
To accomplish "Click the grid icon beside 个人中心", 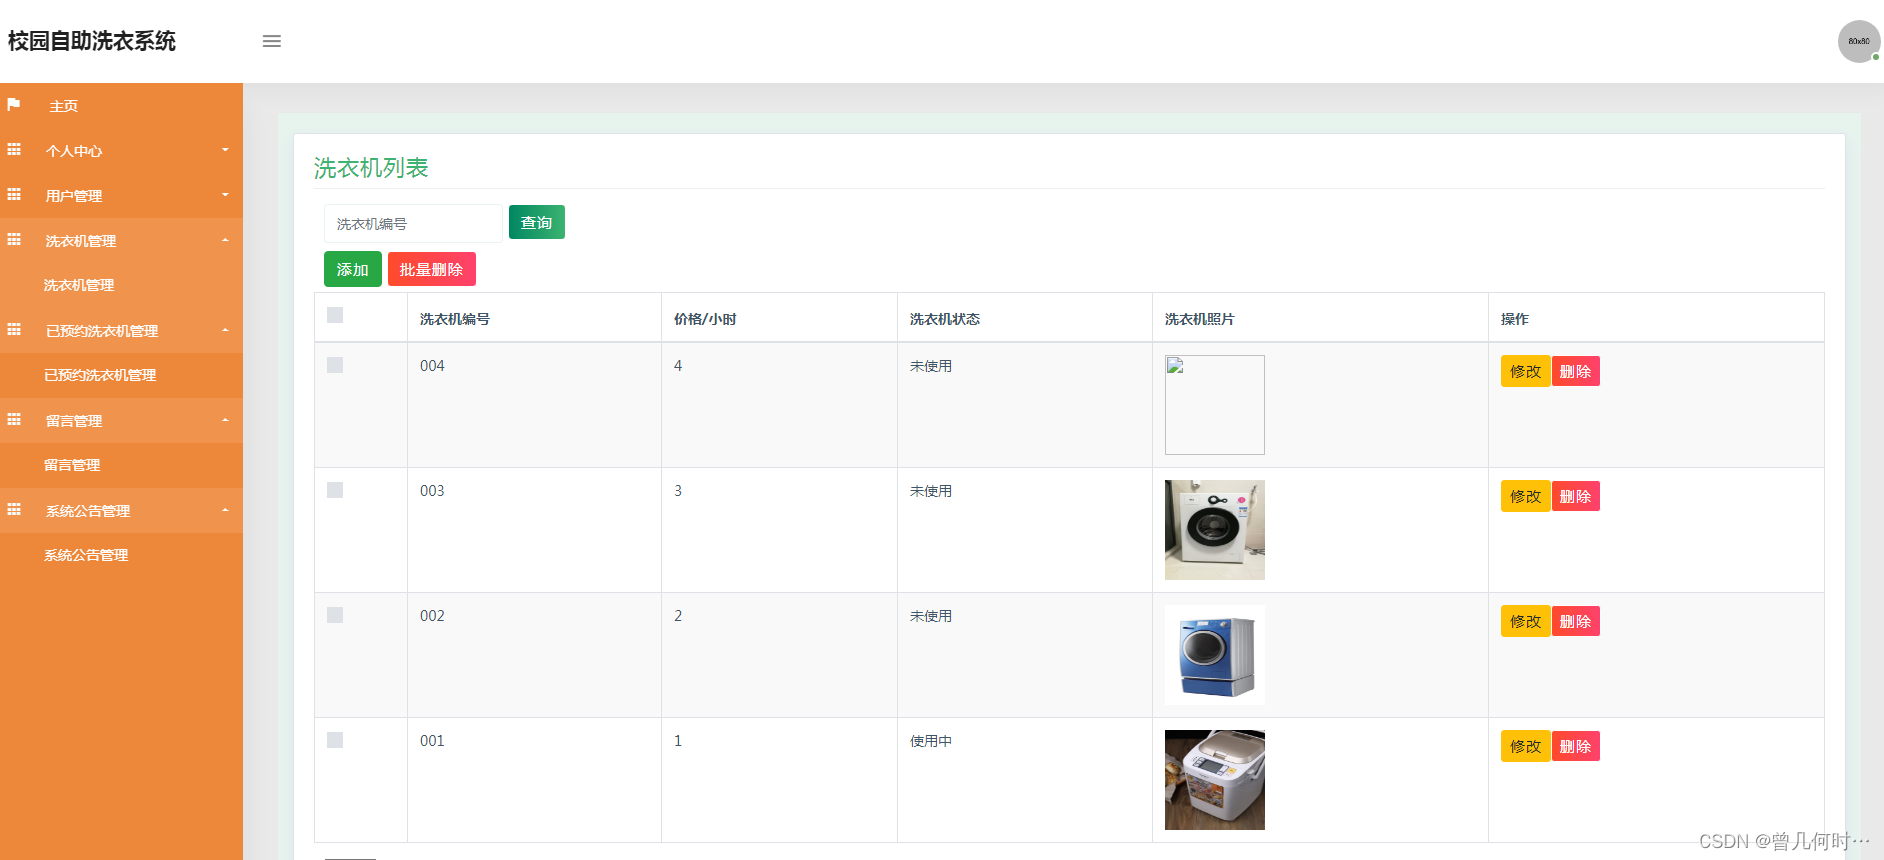I will [14, 150].
